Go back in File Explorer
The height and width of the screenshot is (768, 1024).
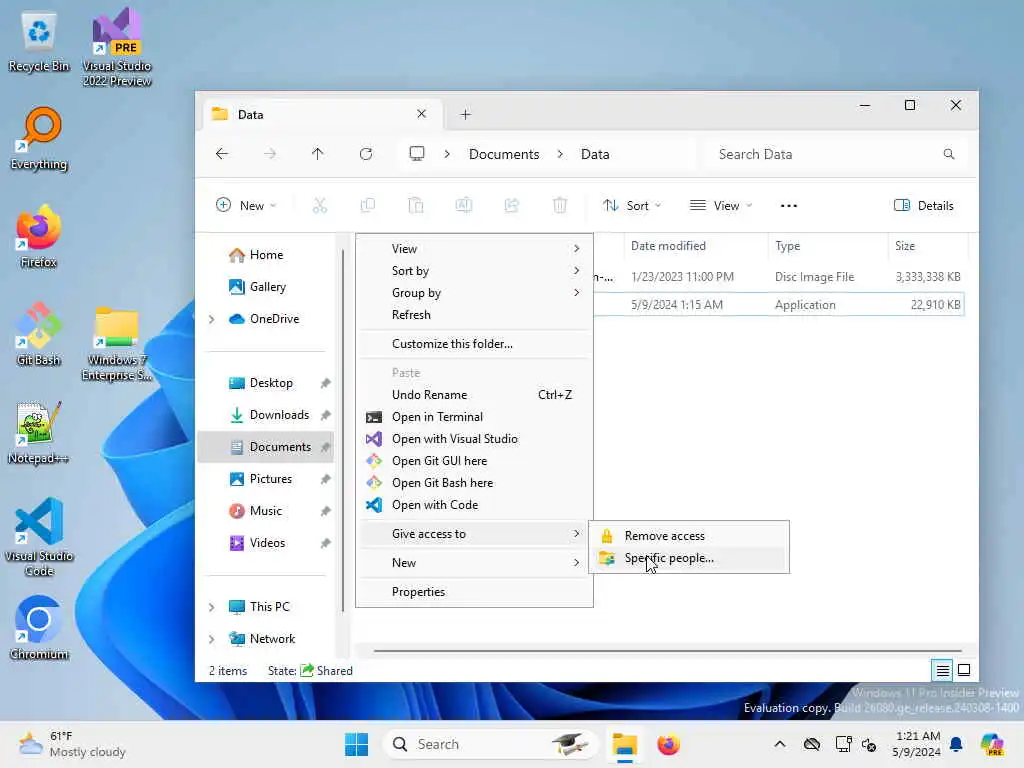point(222,153)
